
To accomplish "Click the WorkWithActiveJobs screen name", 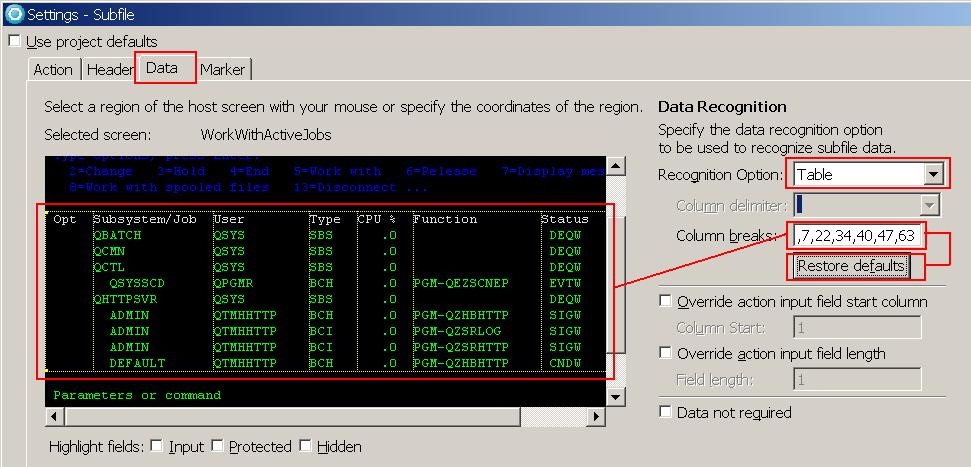I will [x=266, y=134].
